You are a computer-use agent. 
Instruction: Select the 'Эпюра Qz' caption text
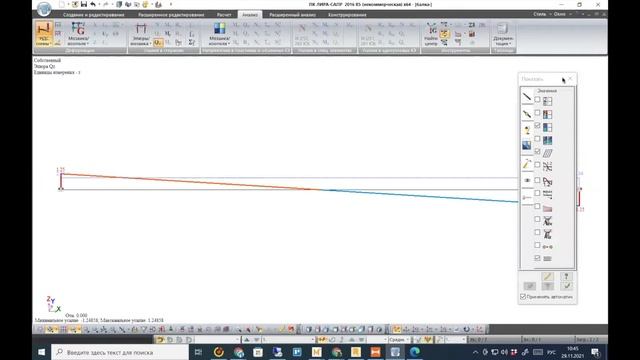(x=44, y=66)
